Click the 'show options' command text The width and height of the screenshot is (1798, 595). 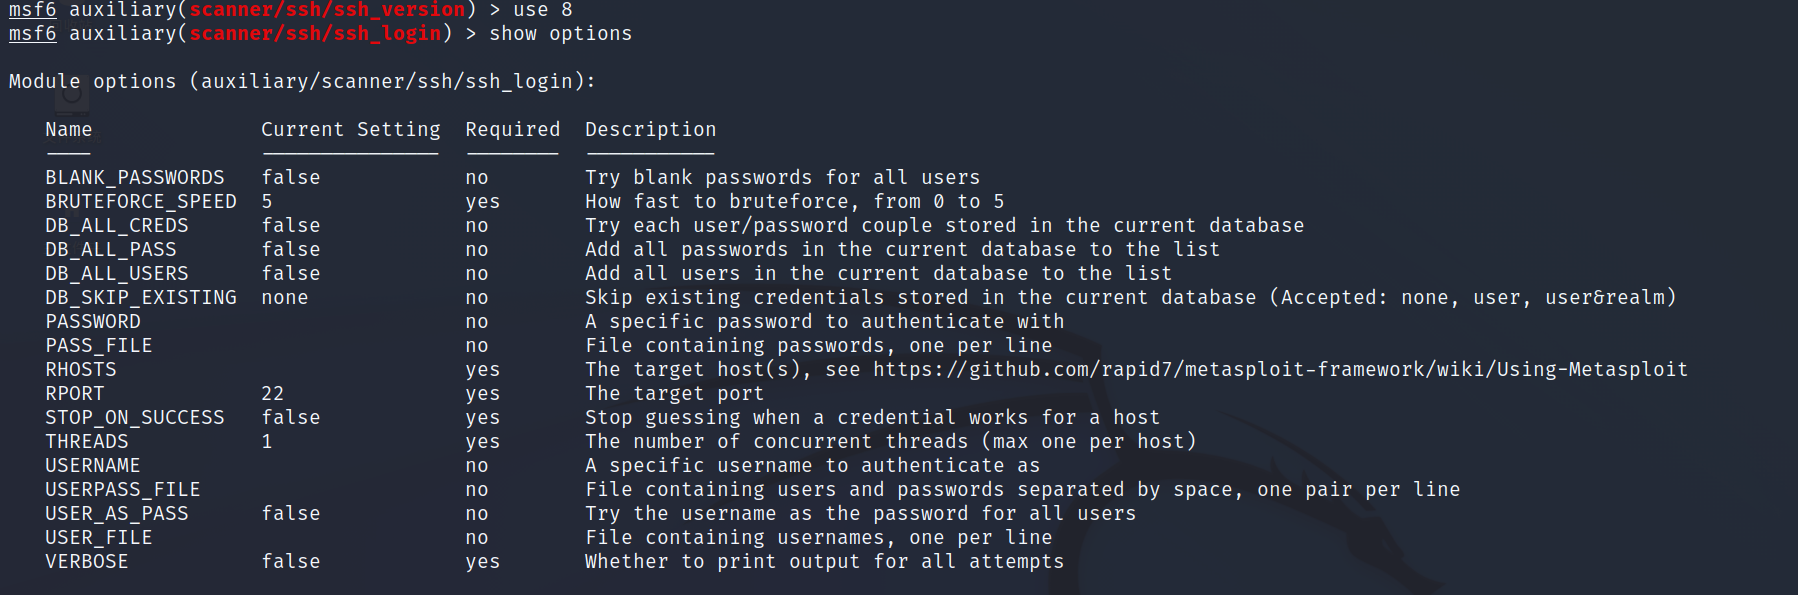(x=560, y=34)
